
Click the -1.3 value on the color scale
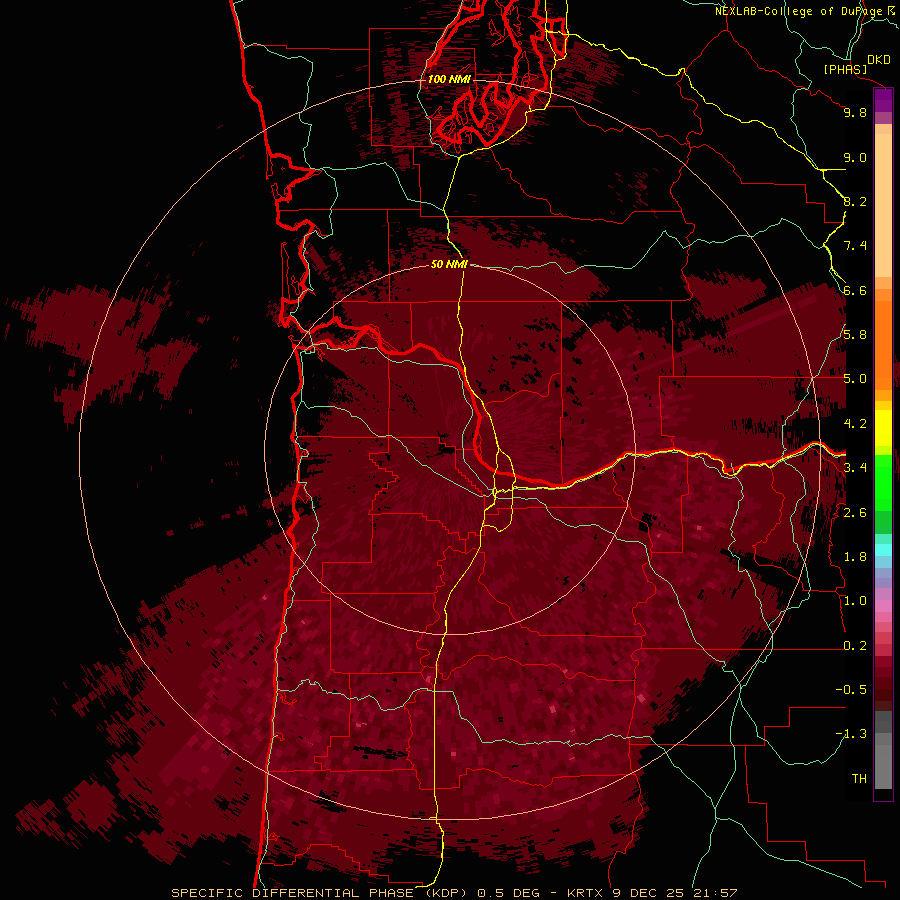(x=851, y=734)
